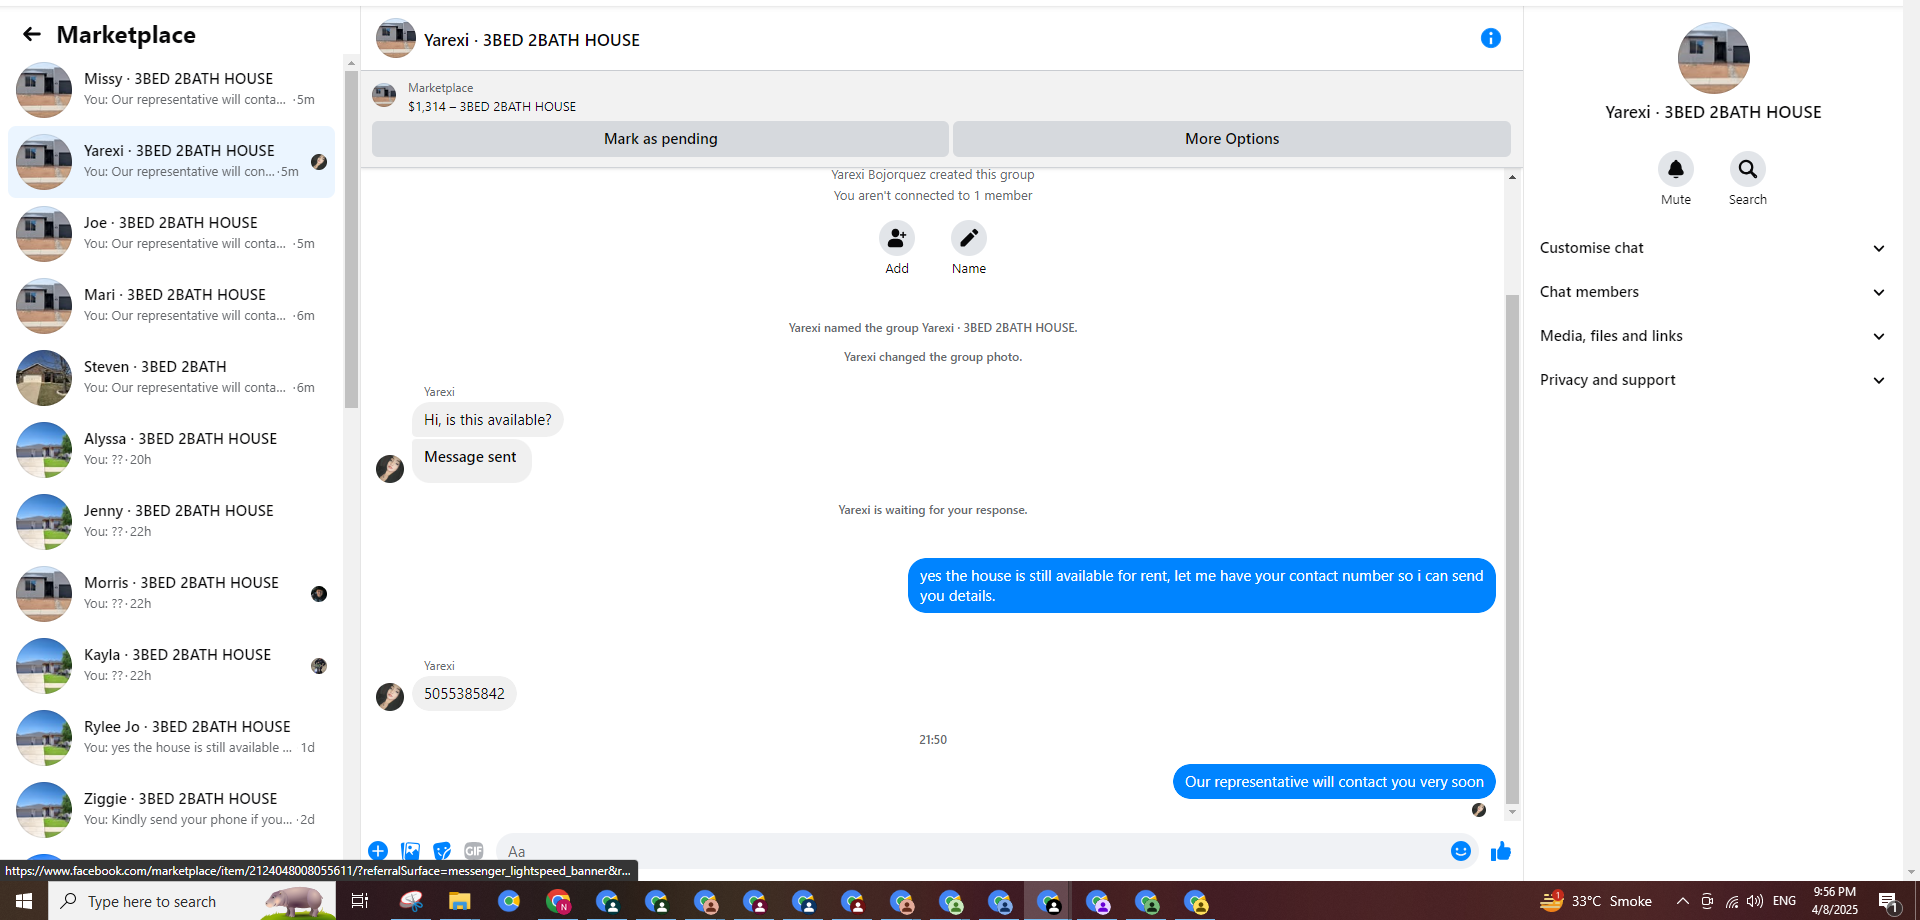
Task: Open conversation information icon
Action: [1490, 38]
